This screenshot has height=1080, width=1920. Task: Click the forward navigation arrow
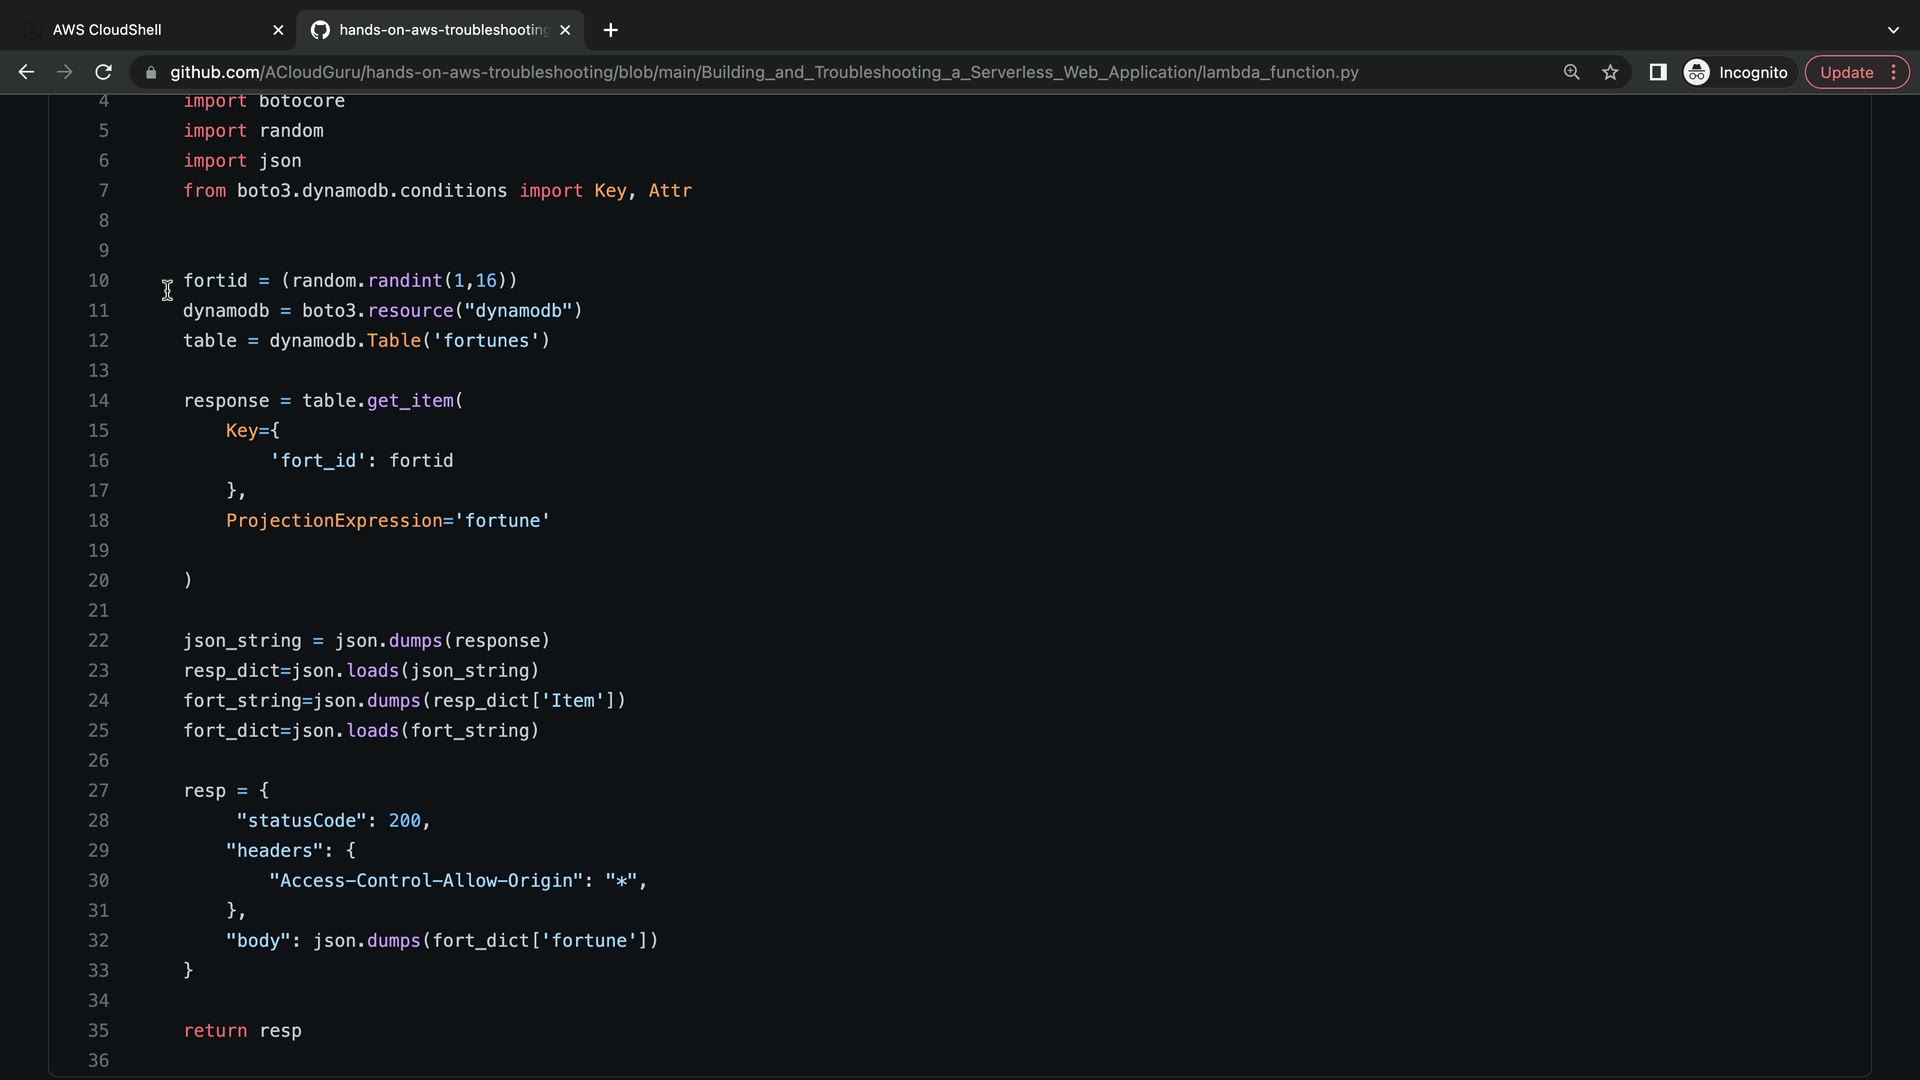64,72
